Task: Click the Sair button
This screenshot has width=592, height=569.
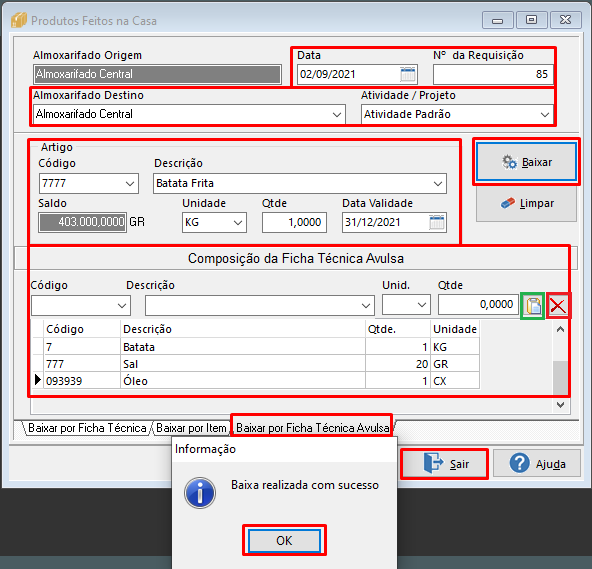Action: [444, 464]
